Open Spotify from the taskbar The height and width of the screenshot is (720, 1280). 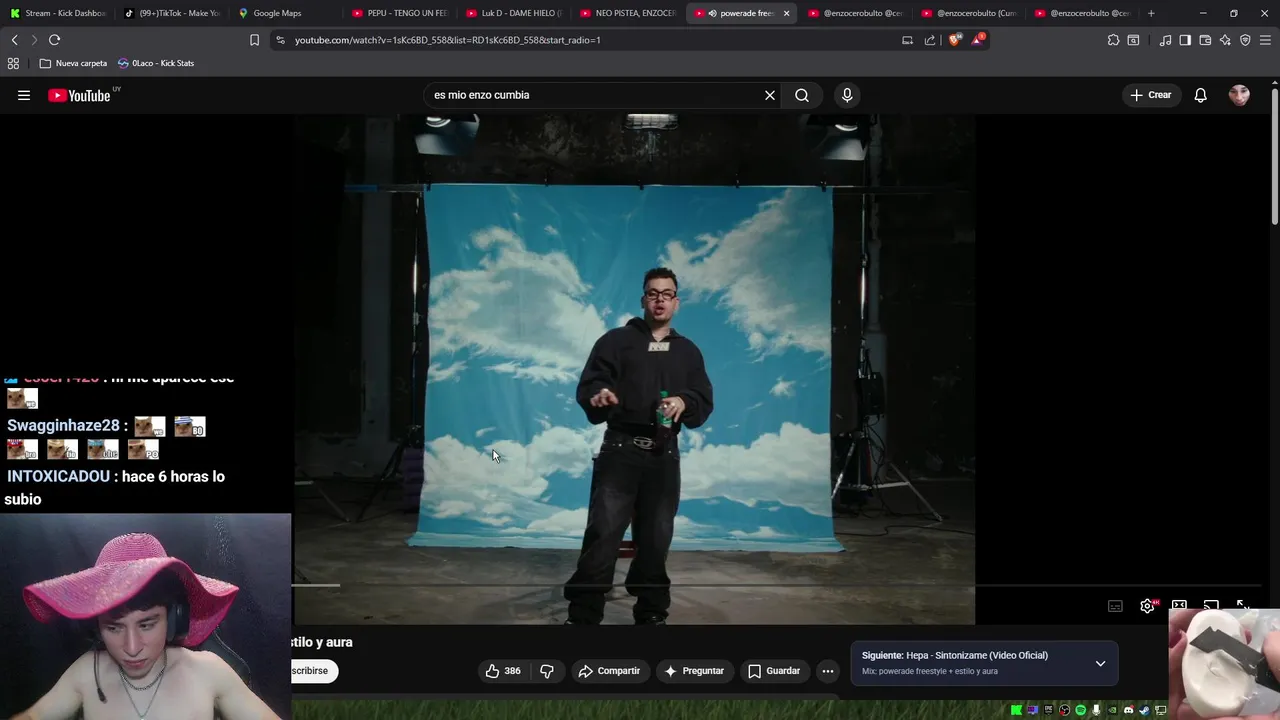[1080, 710]
